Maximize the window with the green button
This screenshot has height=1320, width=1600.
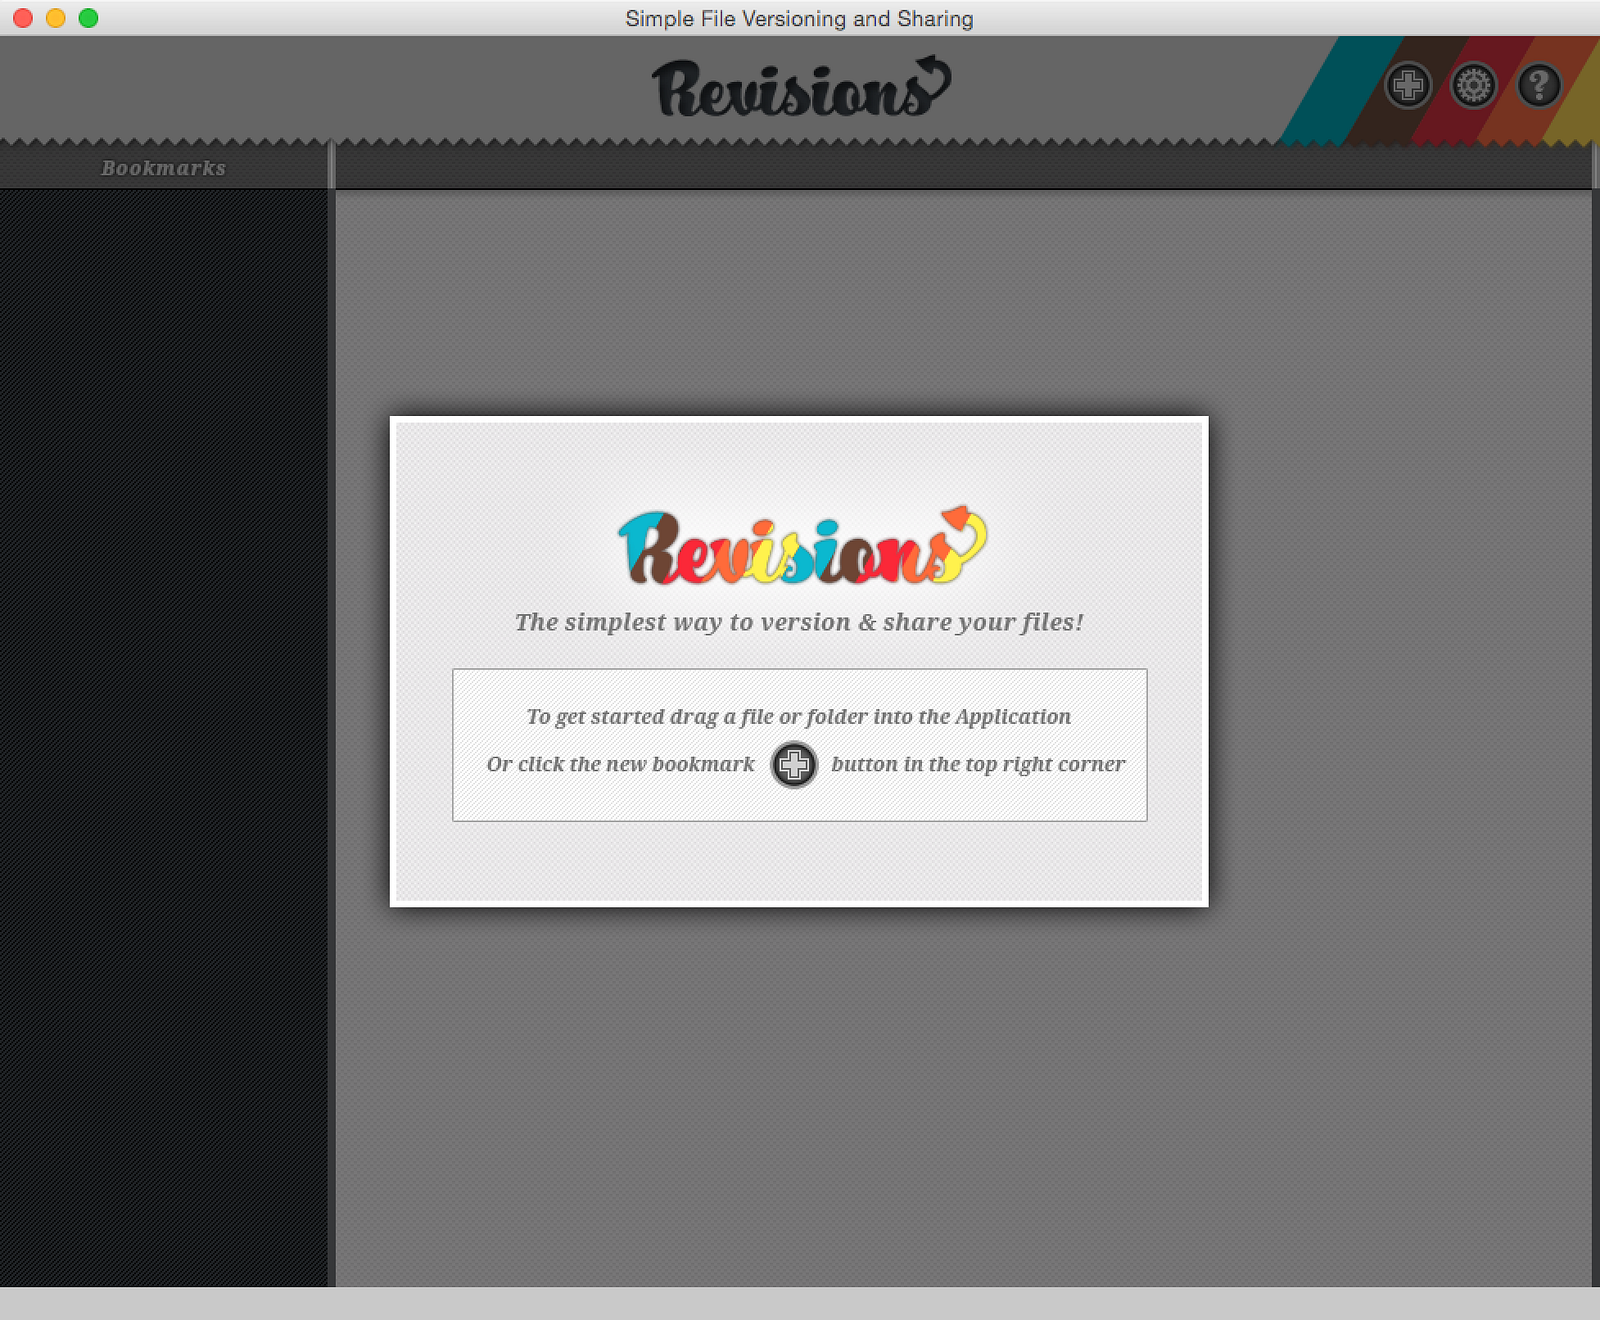[88, 18]
